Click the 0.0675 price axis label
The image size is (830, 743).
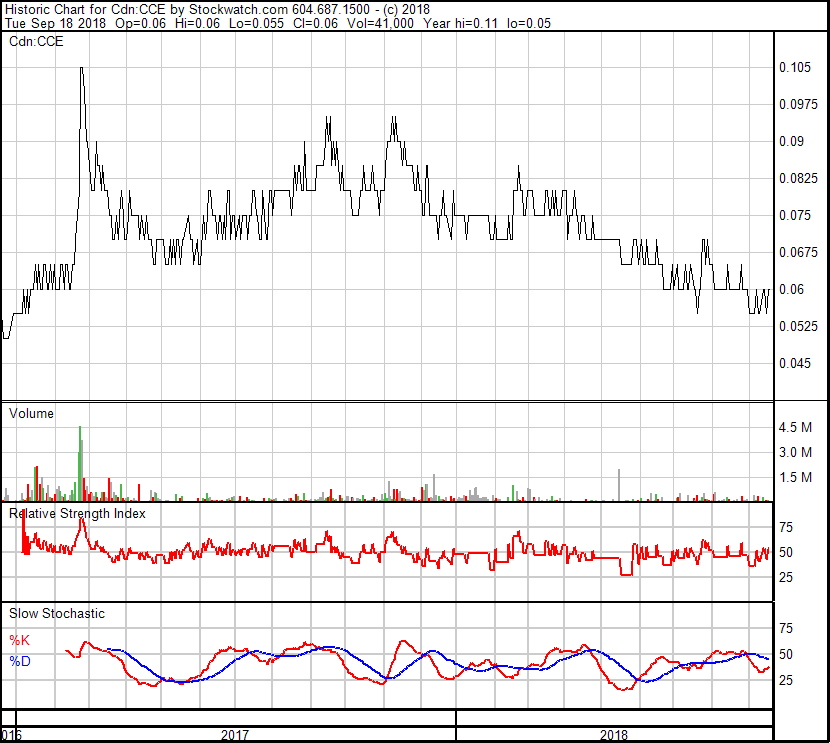click(x=798, y=252)
